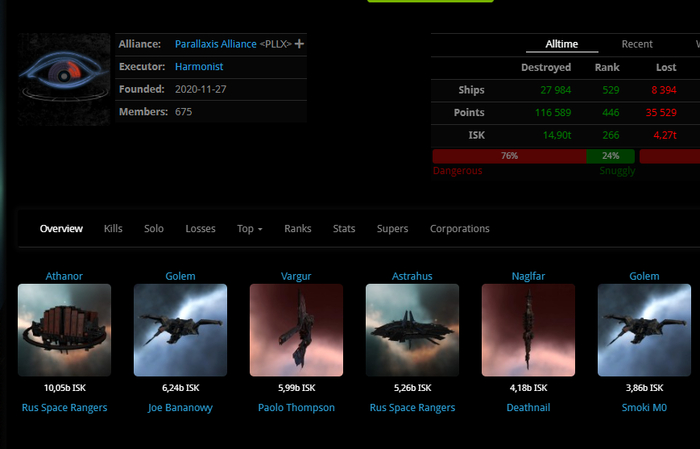Viewport: 700px width, 449px height.
Task: Open the Parallaxis Alliance link
Action: tap(215, 44)
